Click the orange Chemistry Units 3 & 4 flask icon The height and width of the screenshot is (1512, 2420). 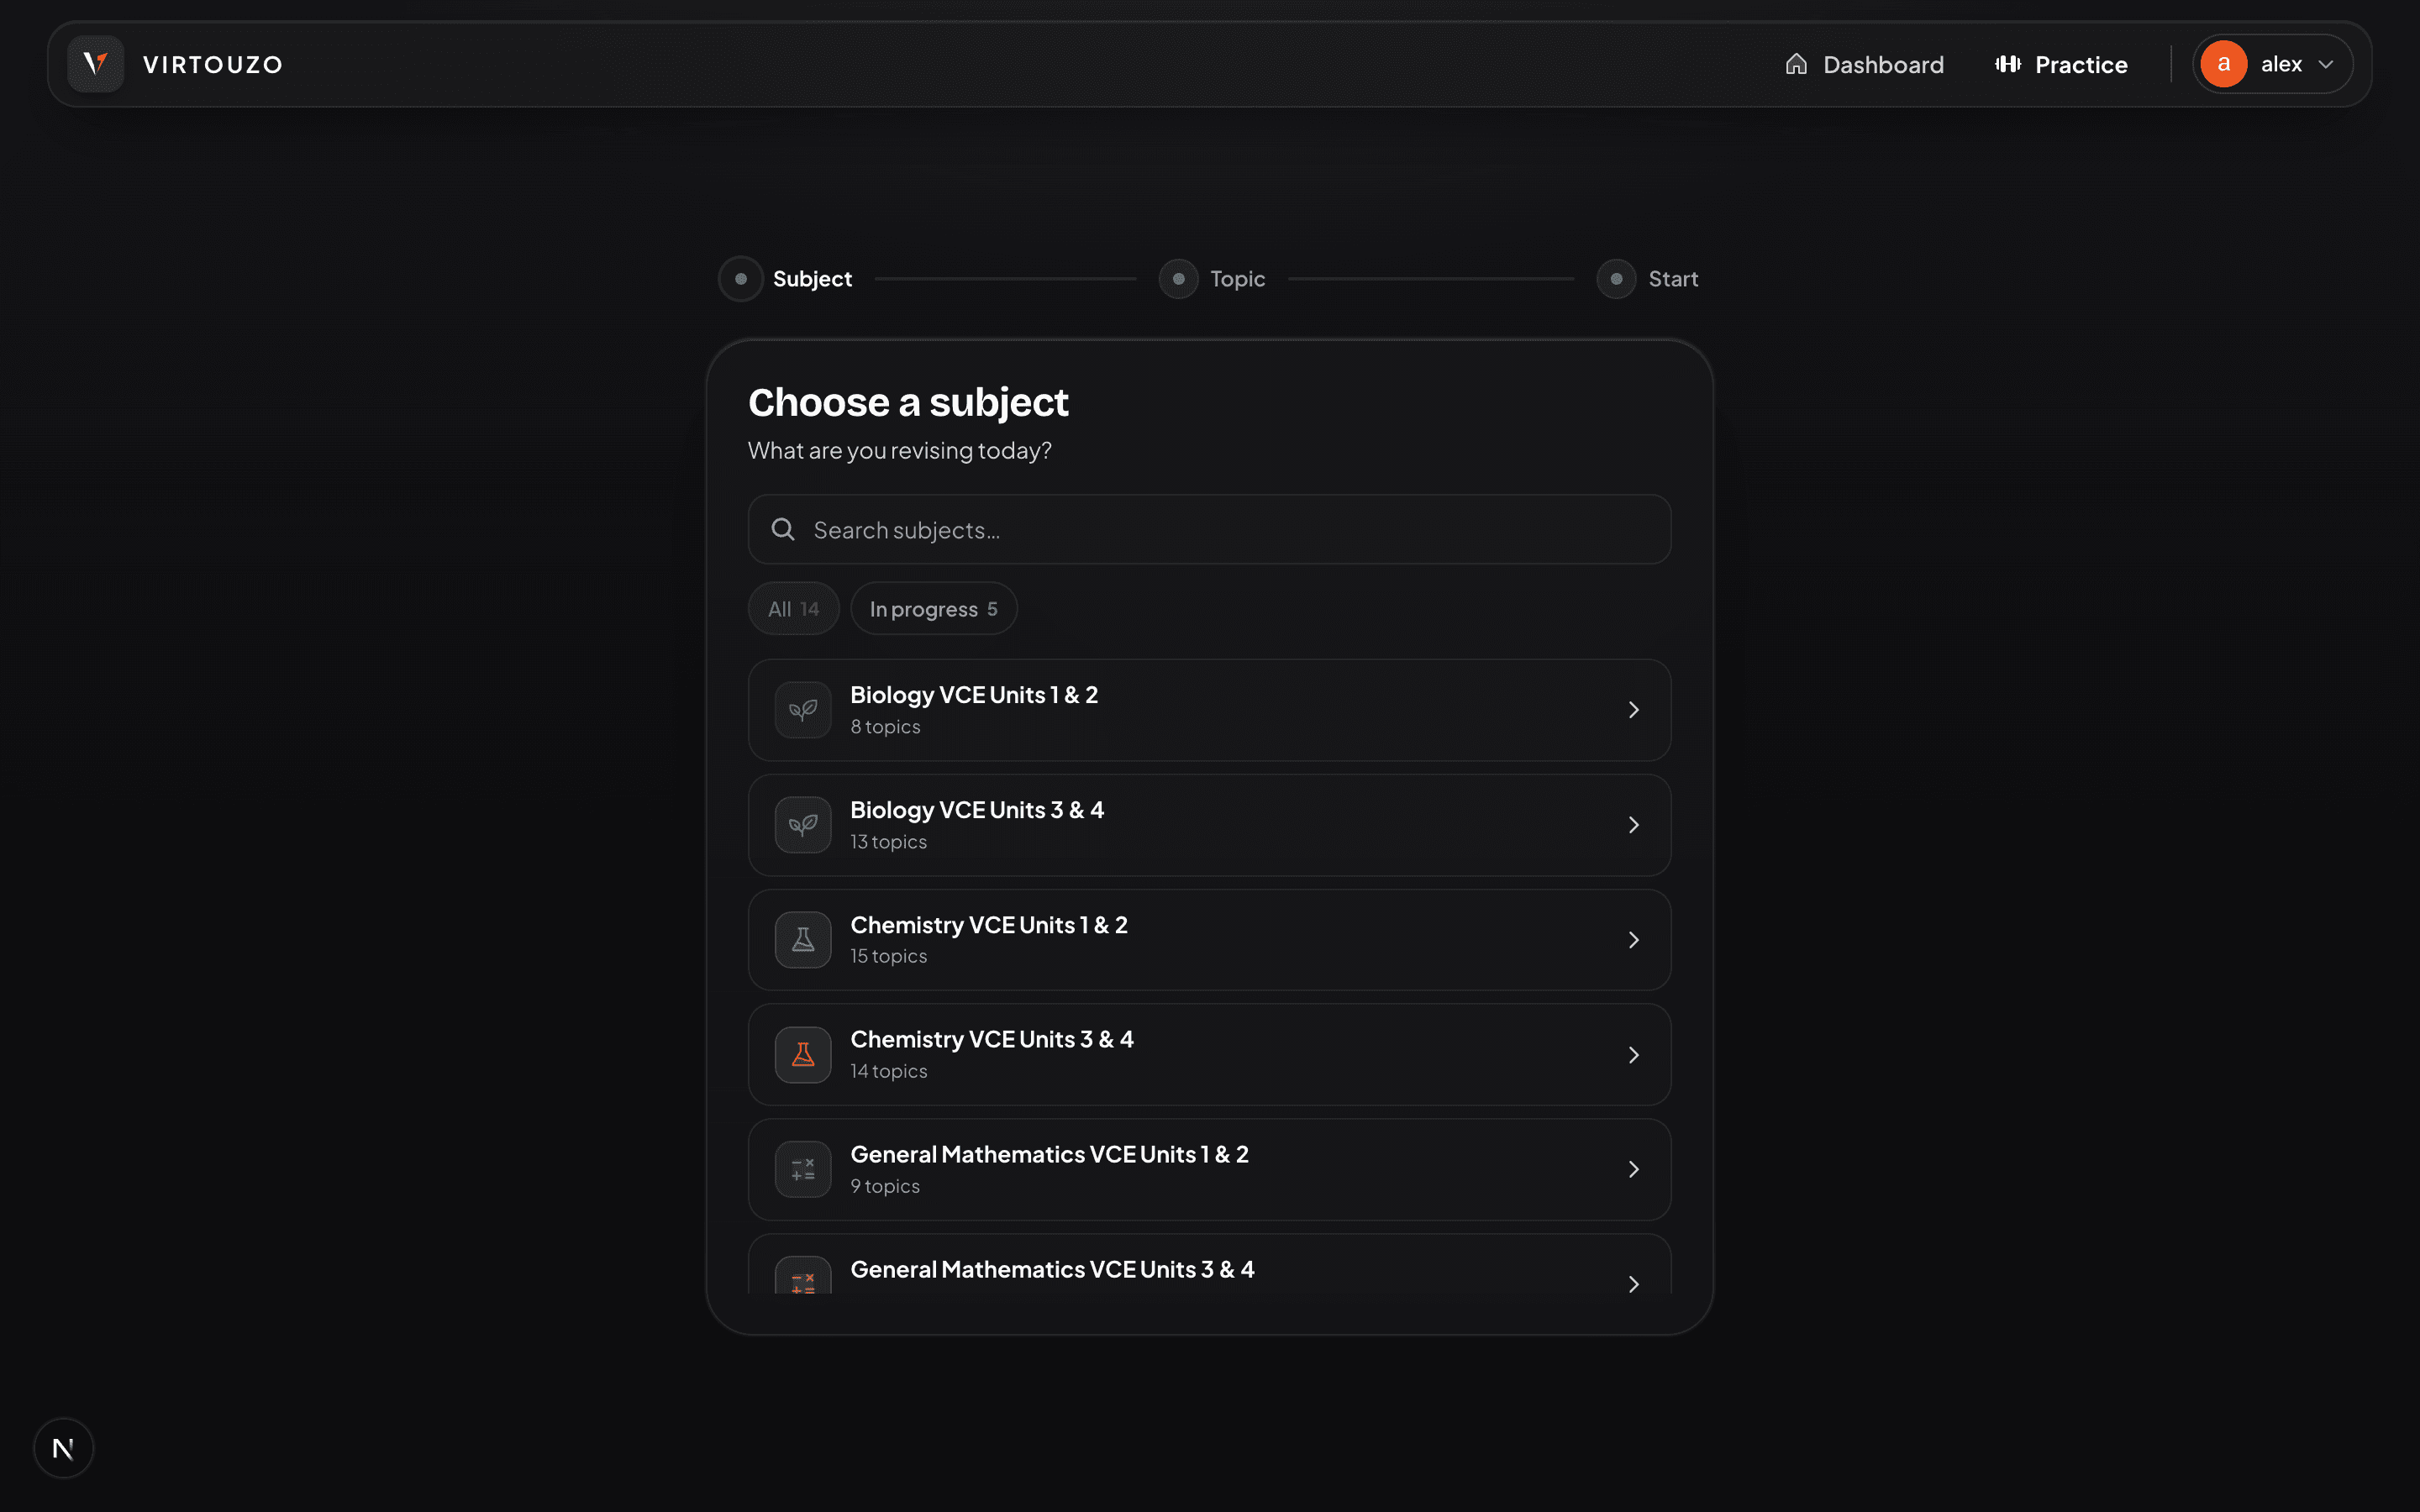803,1055
